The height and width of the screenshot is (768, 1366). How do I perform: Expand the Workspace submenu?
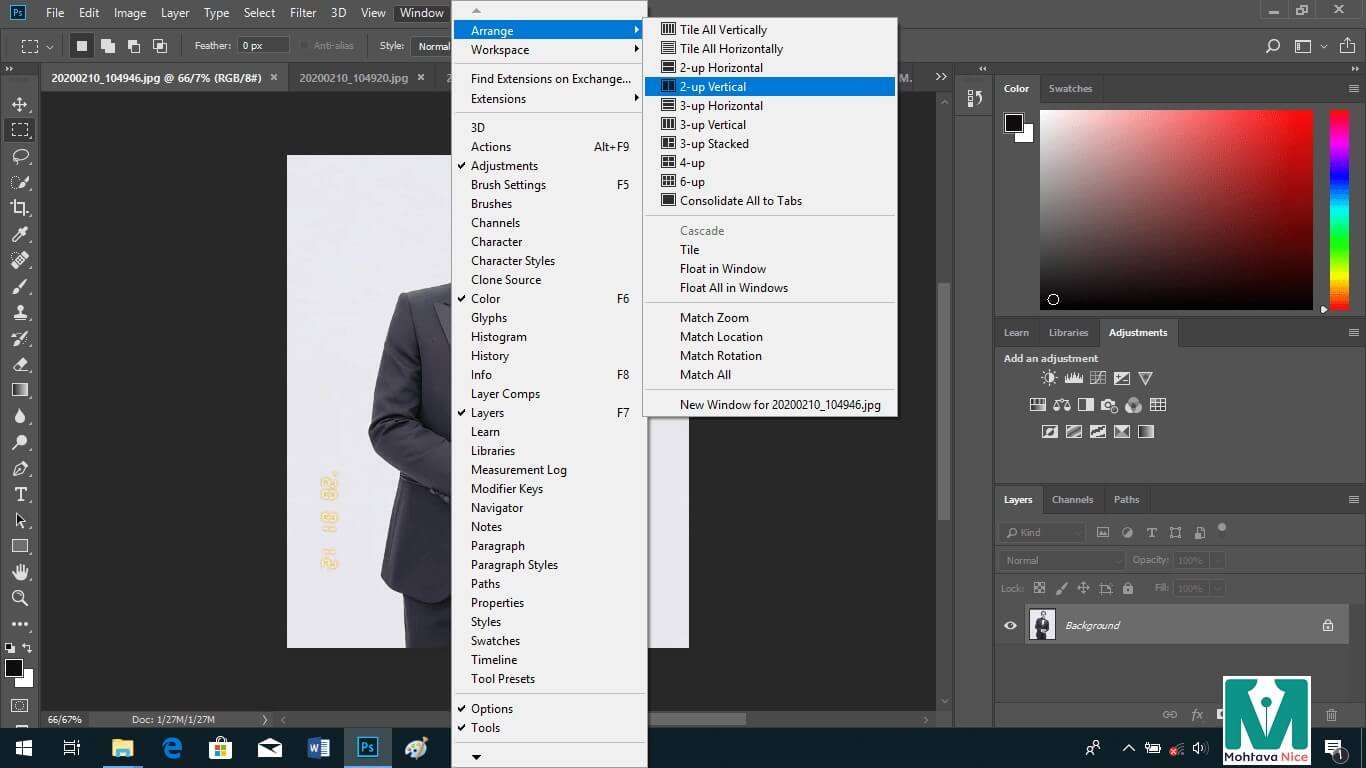(x=549, y=50)
